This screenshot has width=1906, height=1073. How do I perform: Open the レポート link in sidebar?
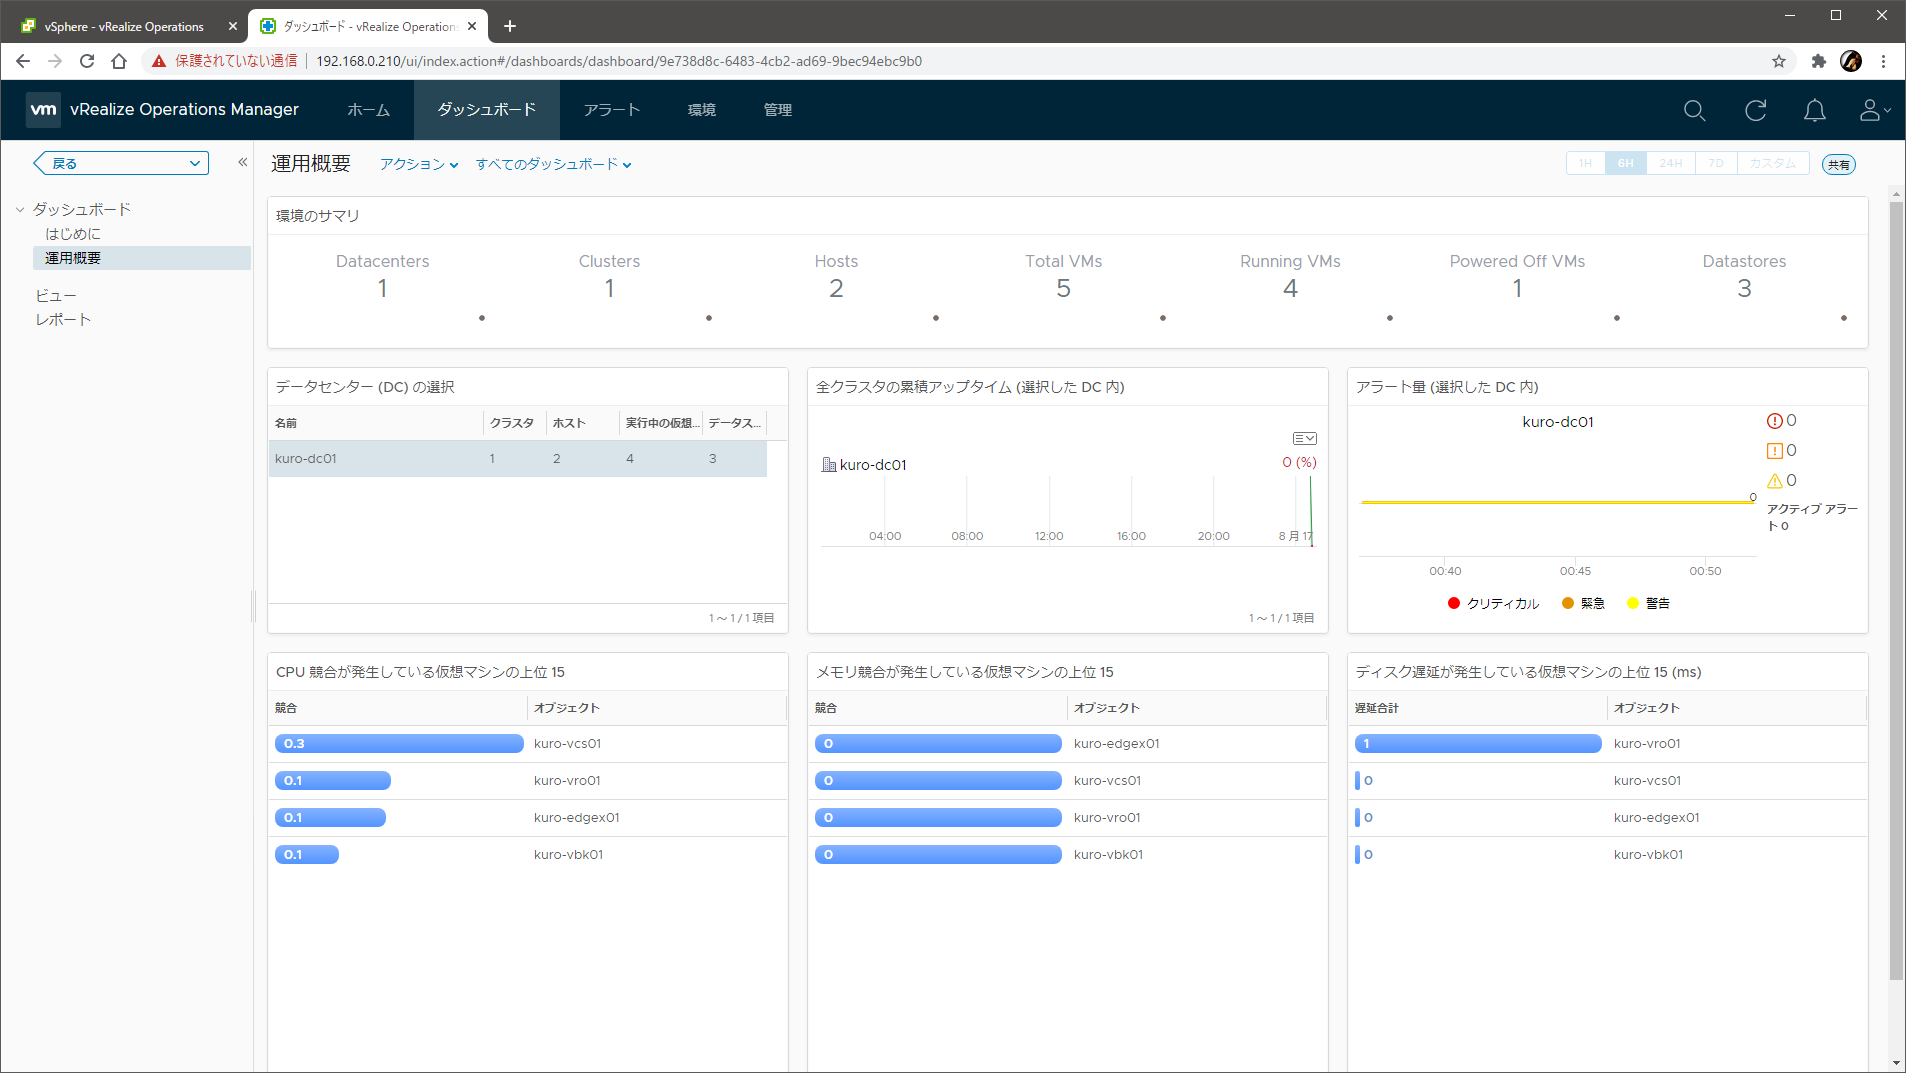point(63,319)
